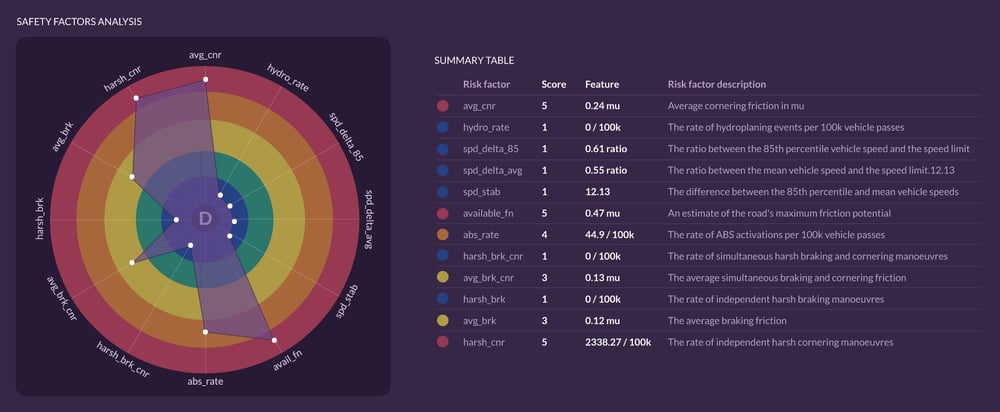Viewport: 1000px width, 412px height.
Task: Click the yellow dot beside avg_brk_cnr row
Action: click(x=443, y=277)
